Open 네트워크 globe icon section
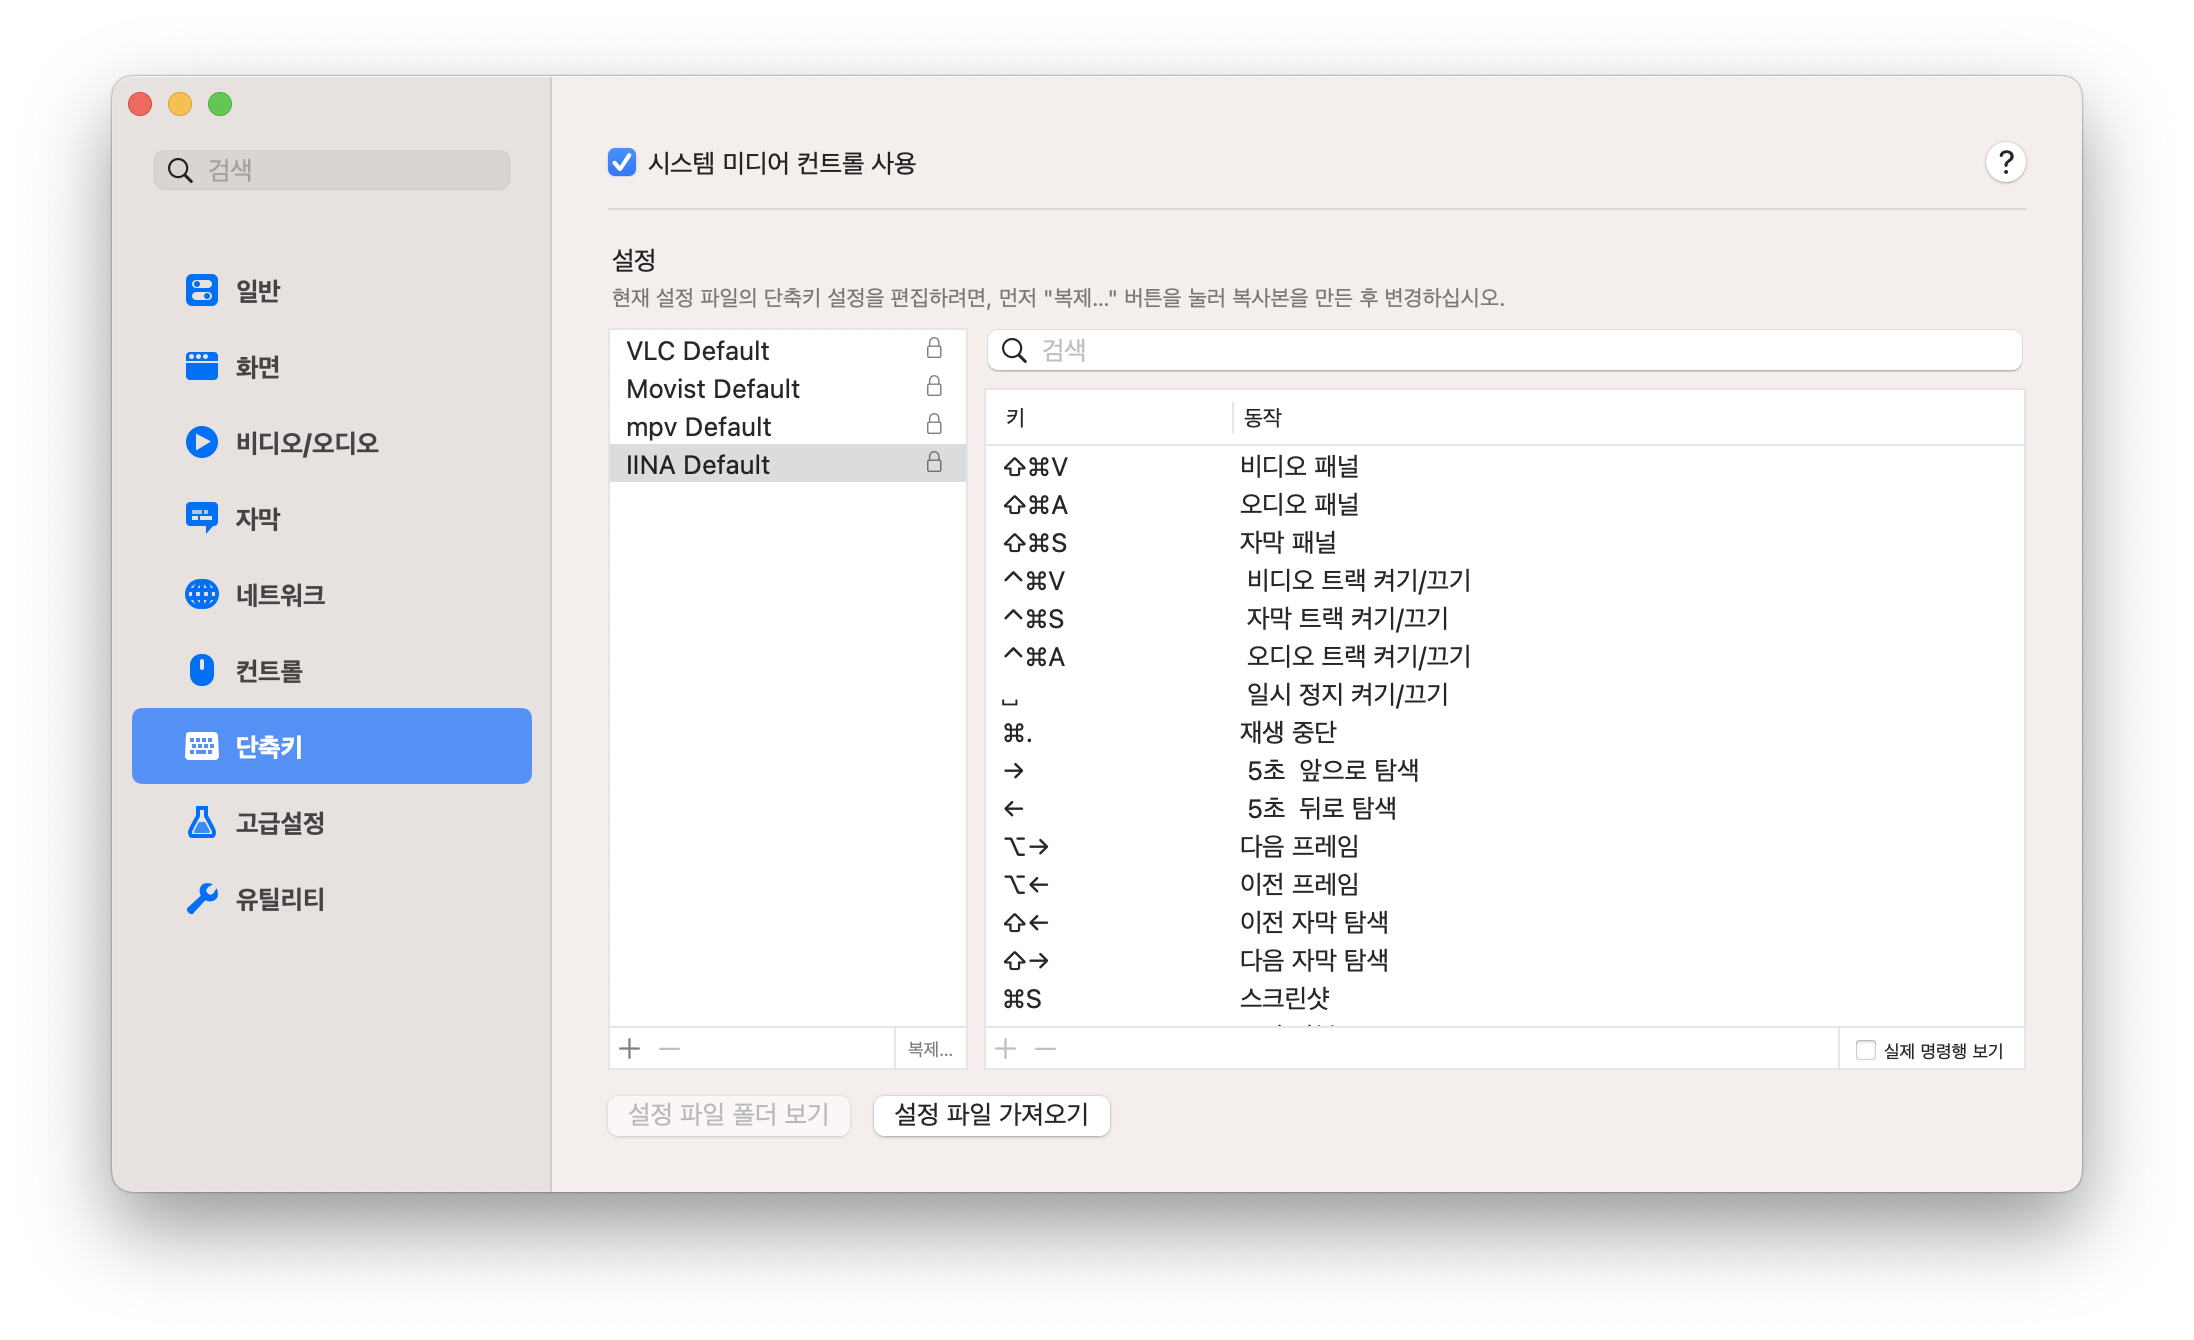The image size is (2194, 1340). coord(202,594)
